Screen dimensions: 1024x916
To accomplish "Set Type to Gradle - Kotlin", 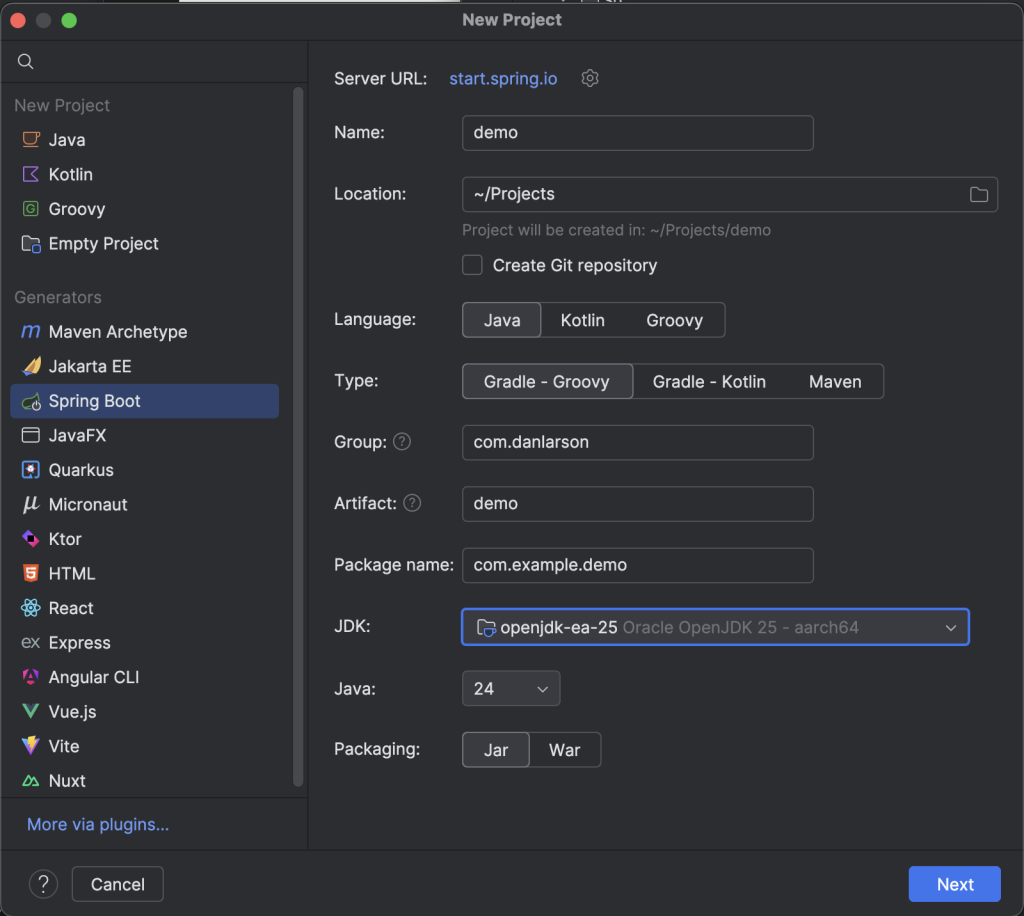I will coord(709,381).
